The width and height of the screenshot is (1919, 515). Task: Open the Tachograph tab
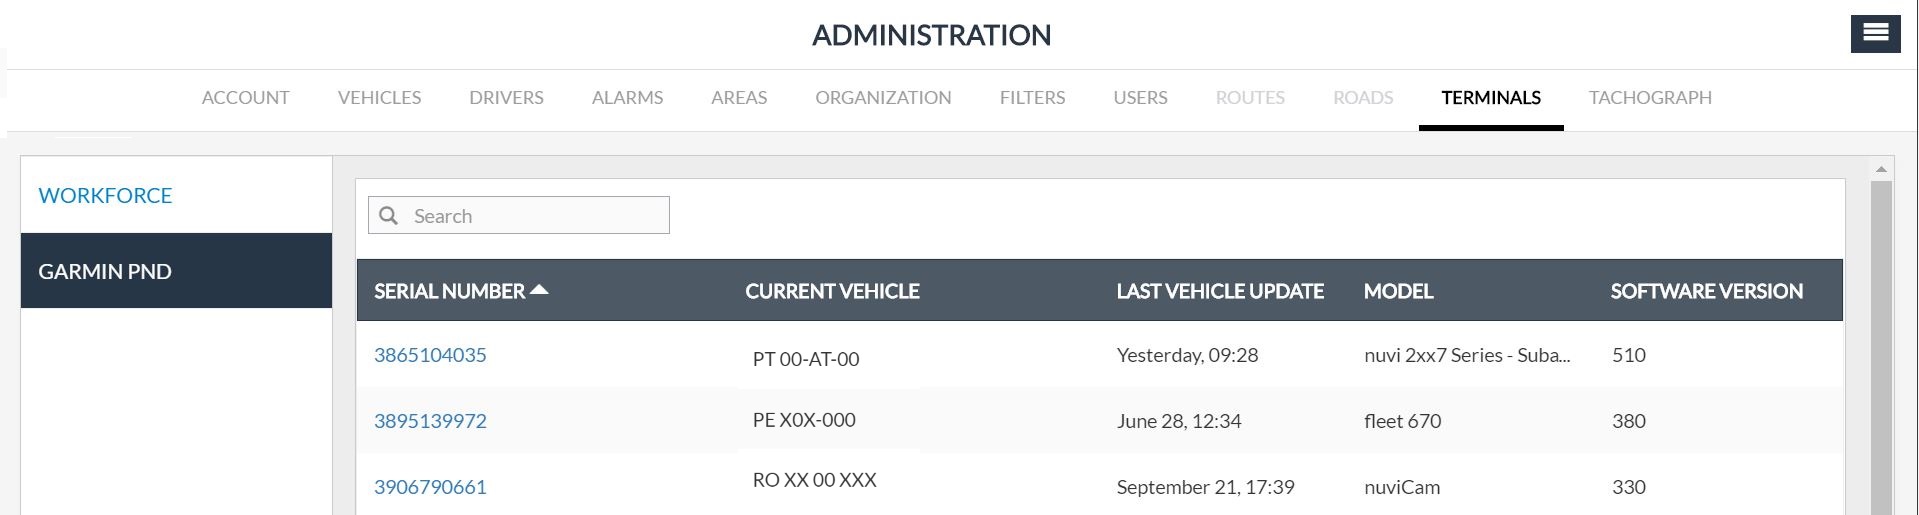tap(1650, 98)
